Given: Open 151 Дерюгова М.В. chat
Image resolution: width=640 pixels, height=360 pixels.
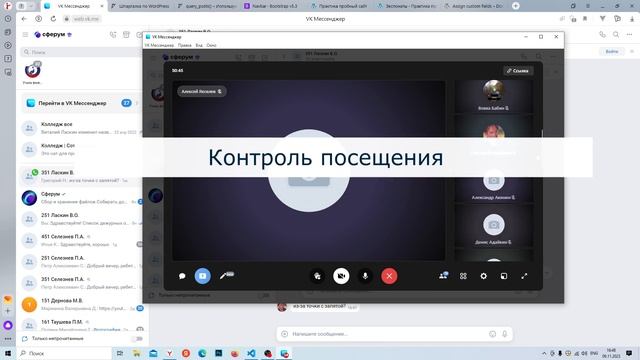Looking at the screenshot, I should (x=81, y=304).
